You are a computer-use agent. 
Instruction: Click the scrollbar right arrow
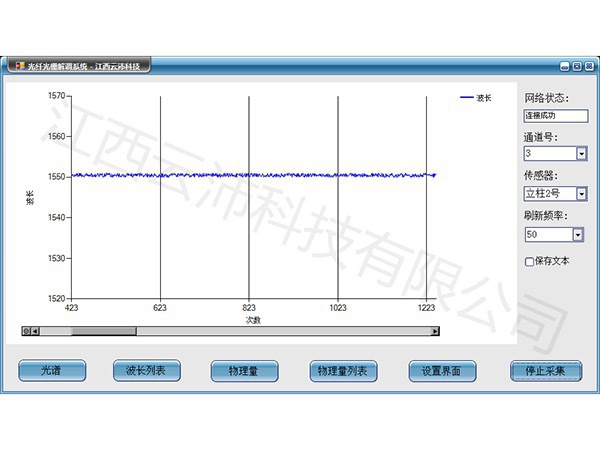click(435, 331)
